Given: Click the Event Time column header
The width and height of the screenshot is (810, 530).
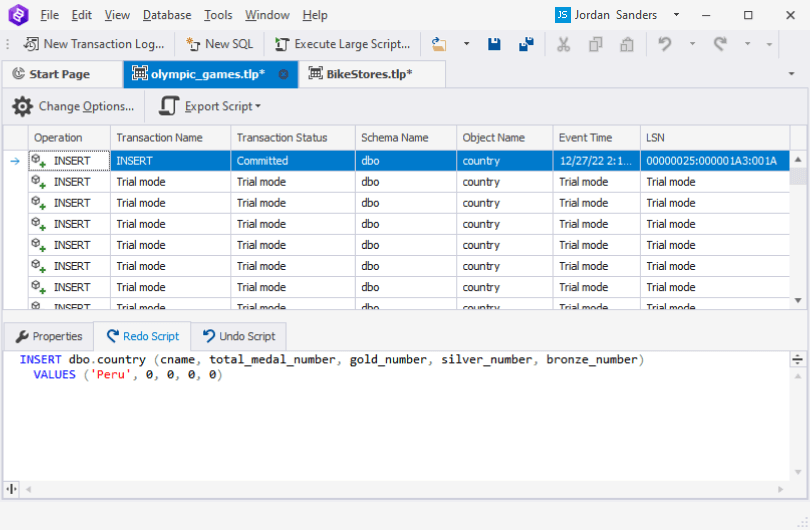Looking at the screenshot, I should coord(596,138).
